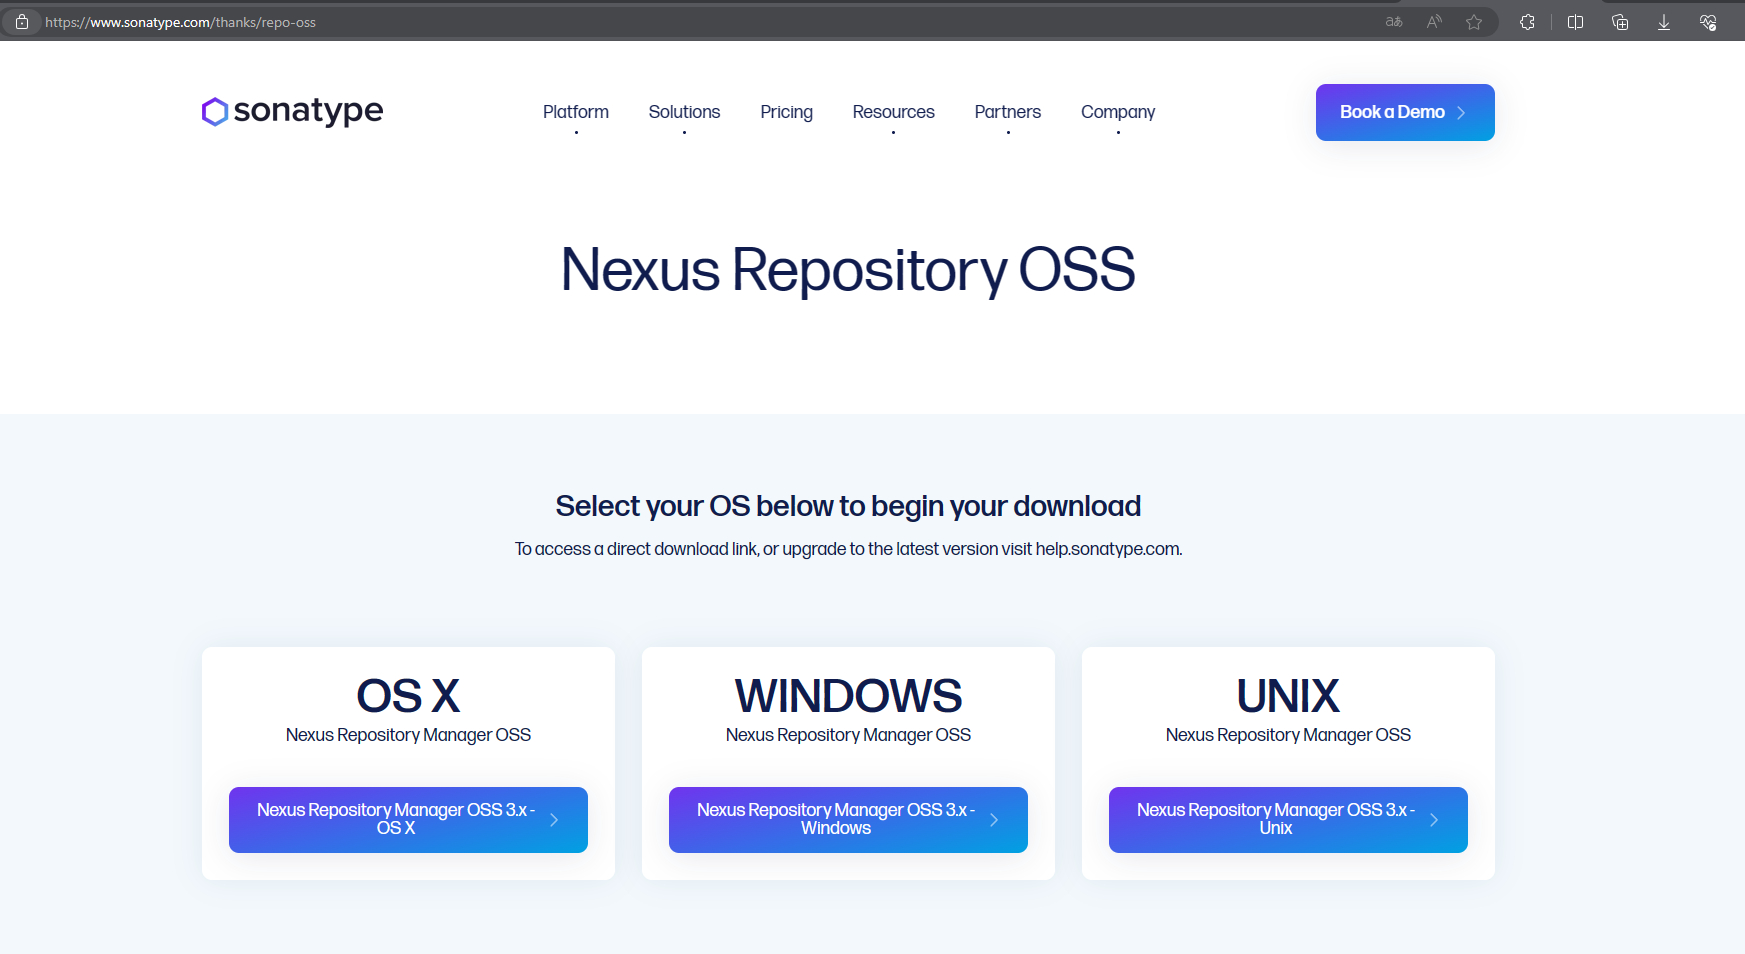Download Nexus Repository Manager OSS 3.x for Unix
The width and height of the screenshot is (1745, 954).
1288,820
